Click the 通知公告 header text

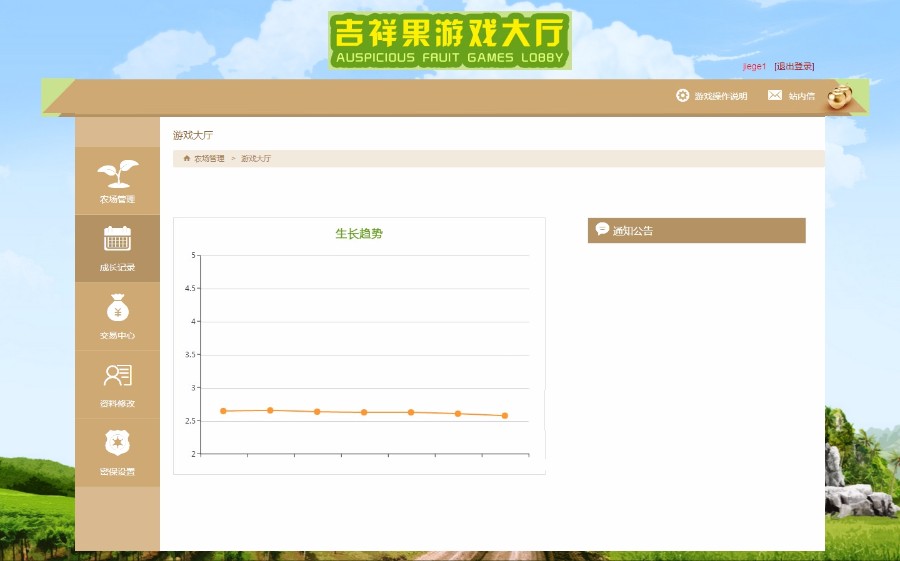click(633, 231)
